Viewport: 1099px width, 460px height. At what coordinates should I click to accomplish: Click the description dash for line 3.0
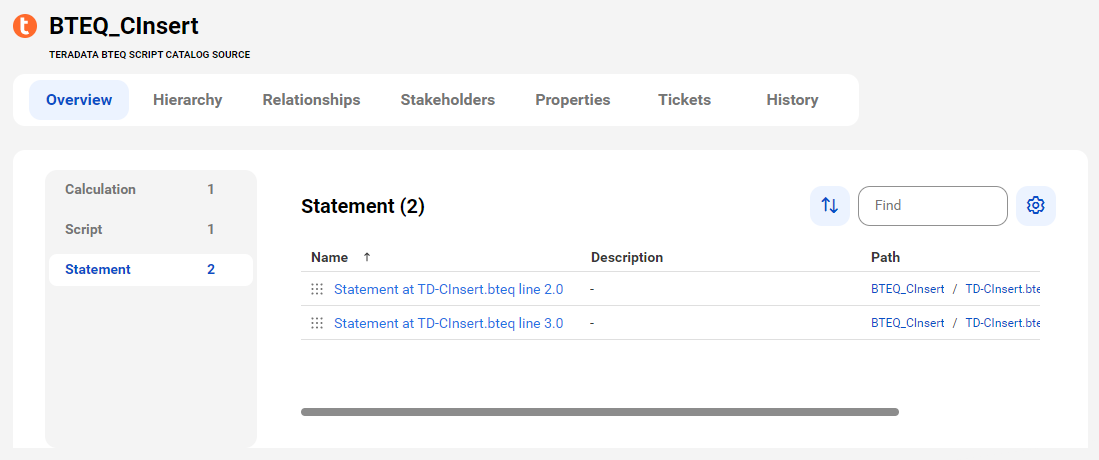click(593, 323)
